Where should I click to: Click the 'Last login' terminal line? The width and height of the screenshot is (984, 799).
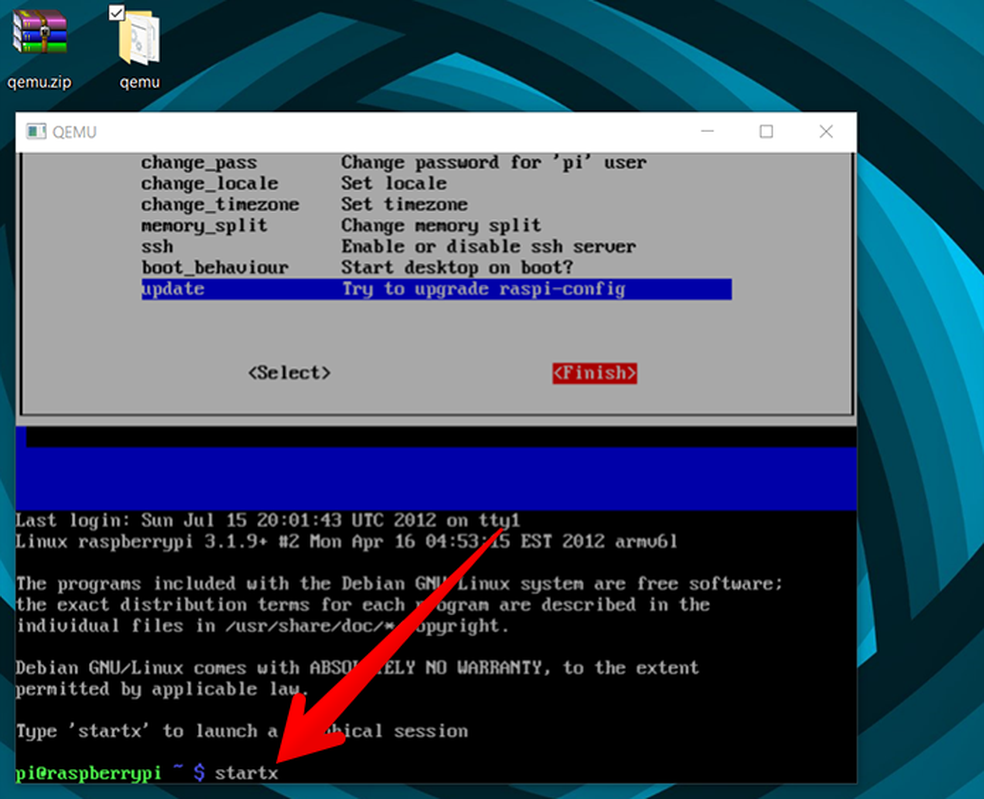coord(268,520)
